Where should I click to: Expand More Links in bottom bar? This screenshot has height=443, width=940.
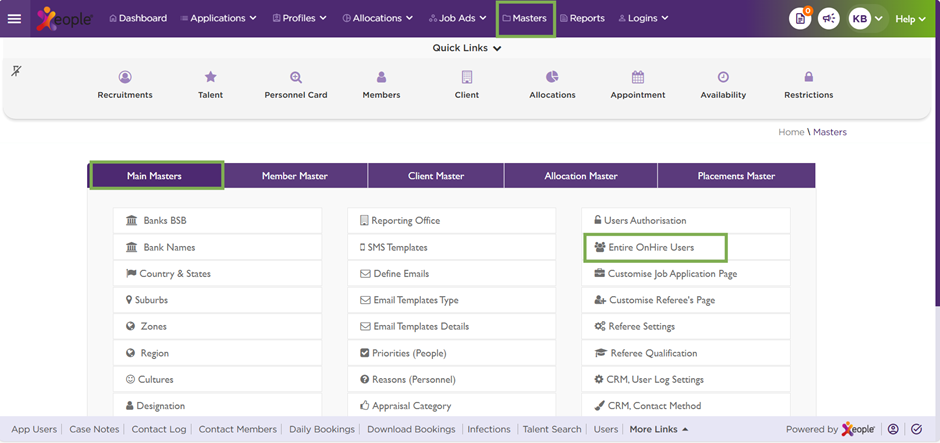pyautogui.click(x=658, y=429)
